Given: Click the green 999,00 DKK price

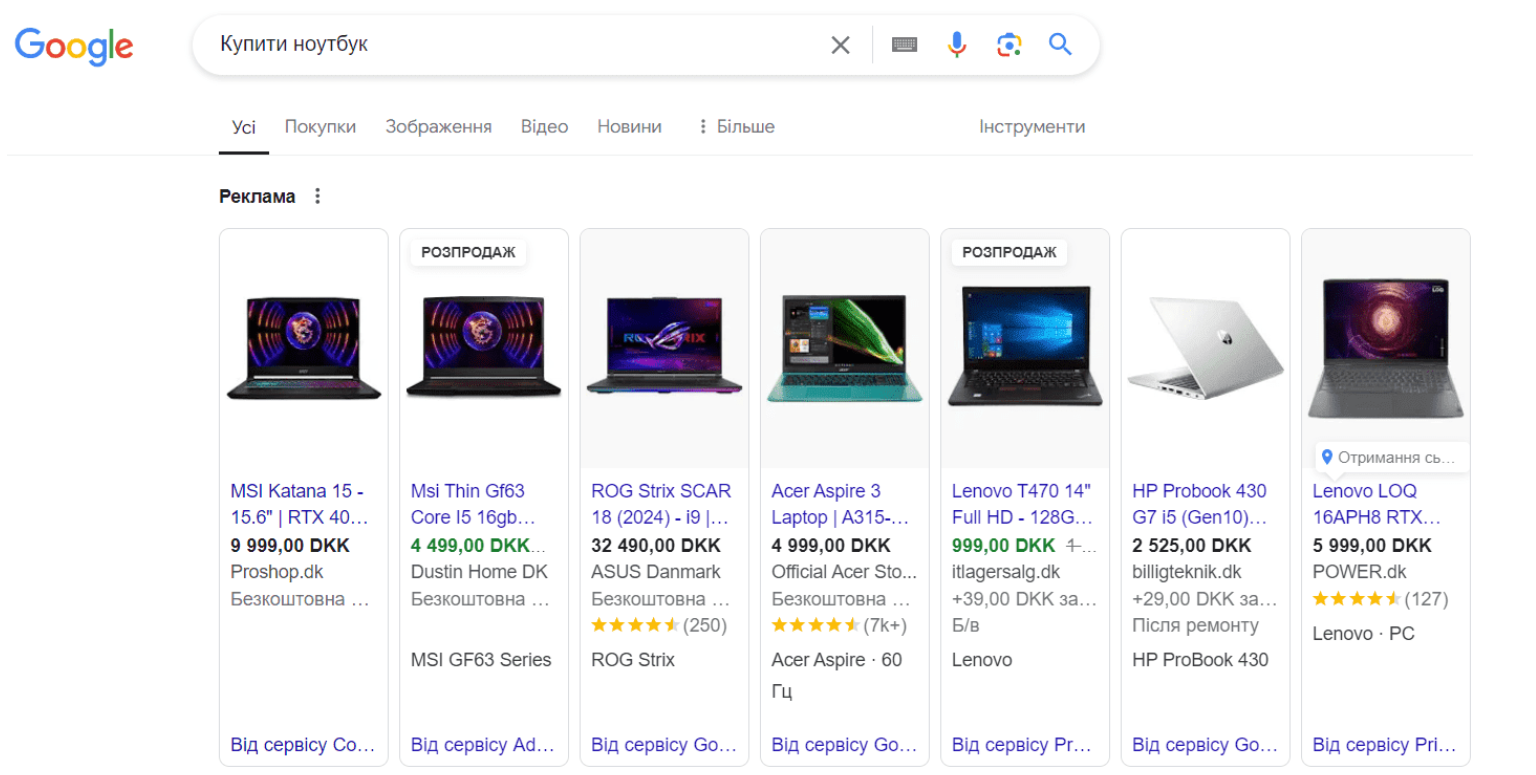Looking at the screenshot, I should (1003, 545).
